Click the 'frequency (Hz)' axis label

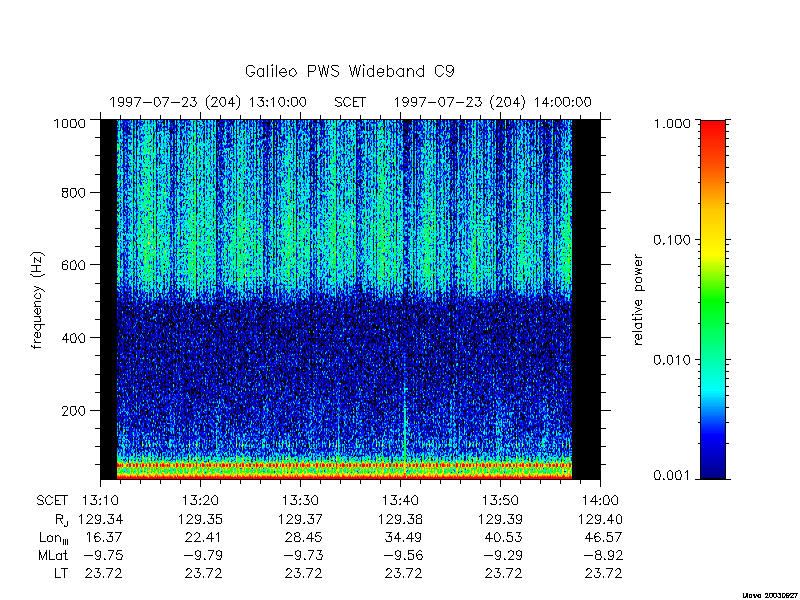click(37, 300)
